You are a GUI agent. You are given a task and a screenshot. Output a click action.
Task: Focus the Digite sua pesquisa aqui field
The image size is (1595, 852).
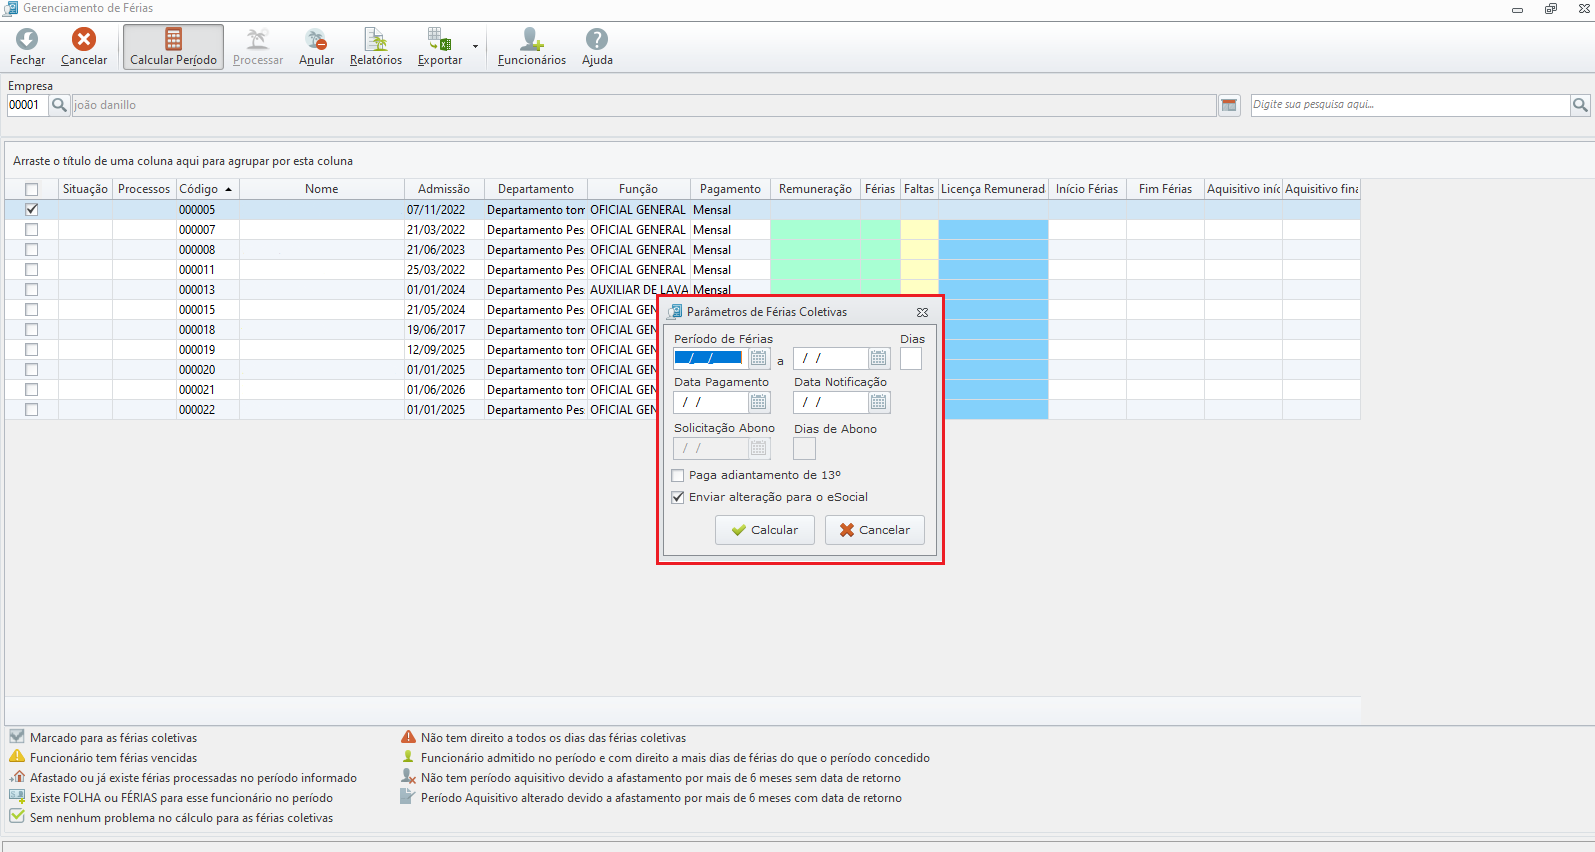click(x=1410, y=105)
